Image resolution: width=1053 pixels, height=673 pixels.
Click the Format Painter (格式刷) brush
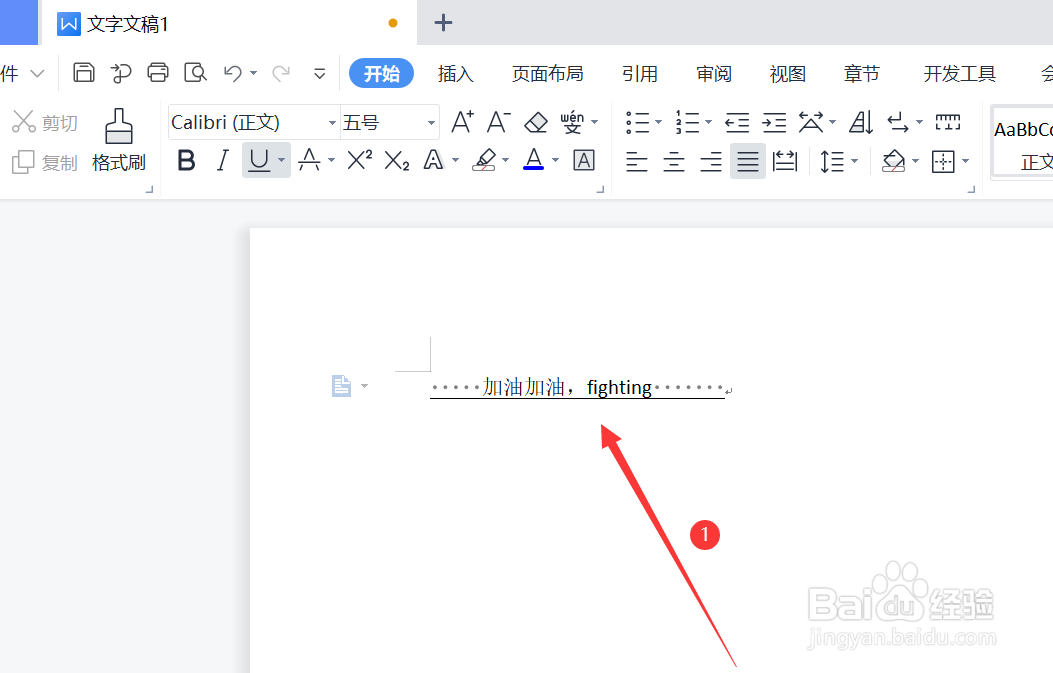[x=119, y=140]
